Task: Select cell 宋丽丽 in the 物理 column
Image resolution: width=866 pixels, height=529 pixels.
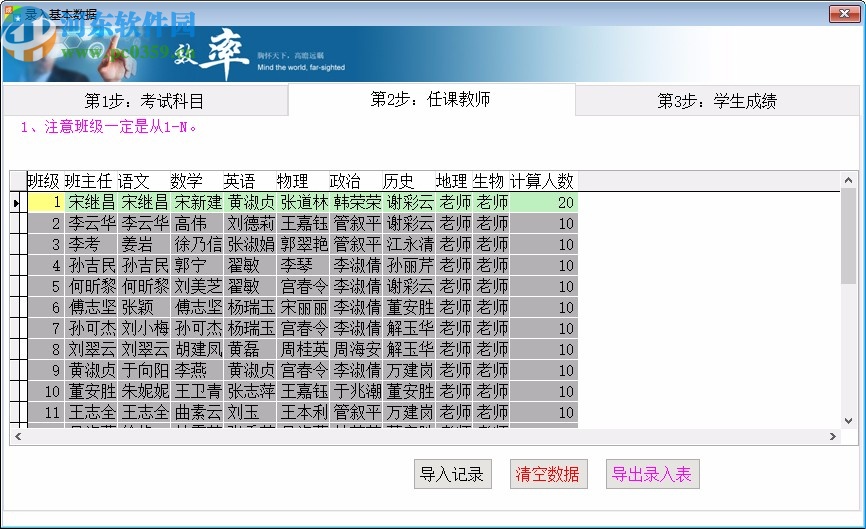Action: pos(303,308)
